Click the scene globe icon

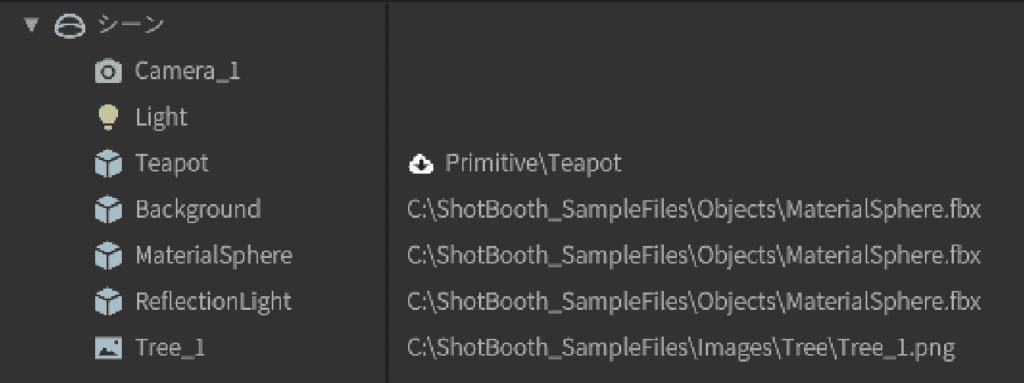(70, 25)
